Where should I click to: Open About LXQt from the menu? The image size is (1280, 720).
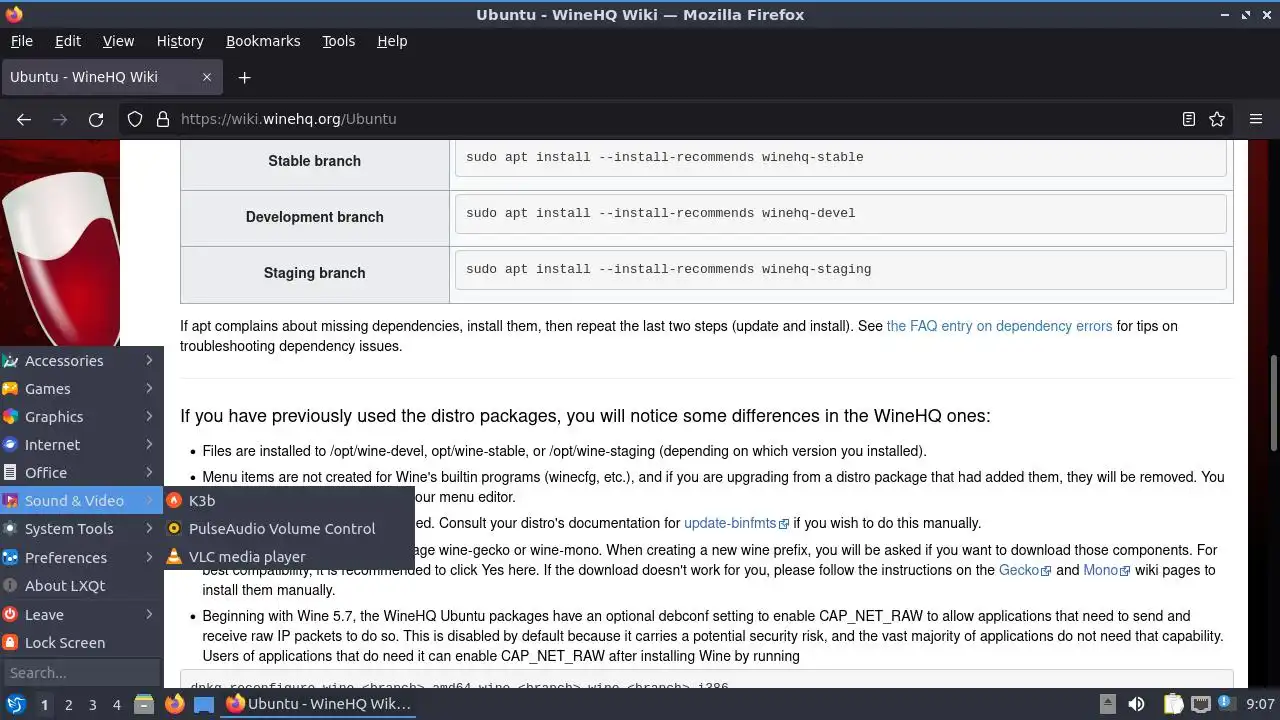pyautogui.click(x=81, y=586)
